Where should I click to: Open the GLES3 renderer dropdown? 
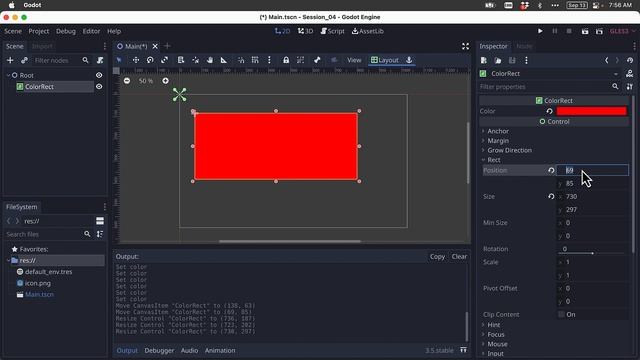click(623, 31)
